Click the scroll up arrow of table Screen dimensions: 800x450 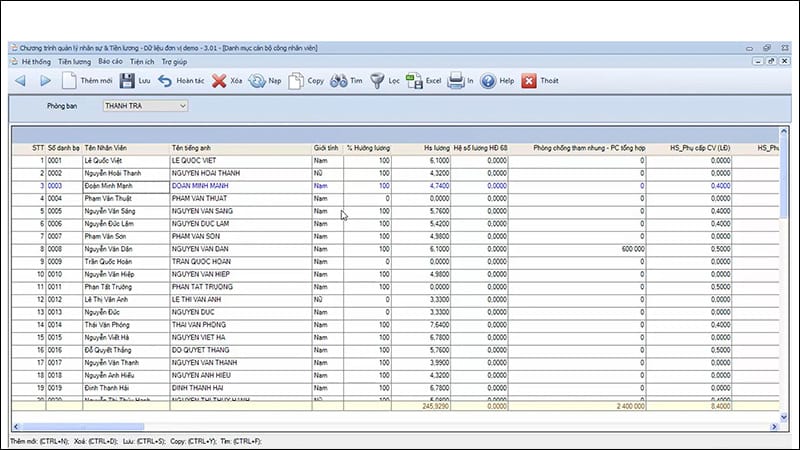[x=784, y=132]
